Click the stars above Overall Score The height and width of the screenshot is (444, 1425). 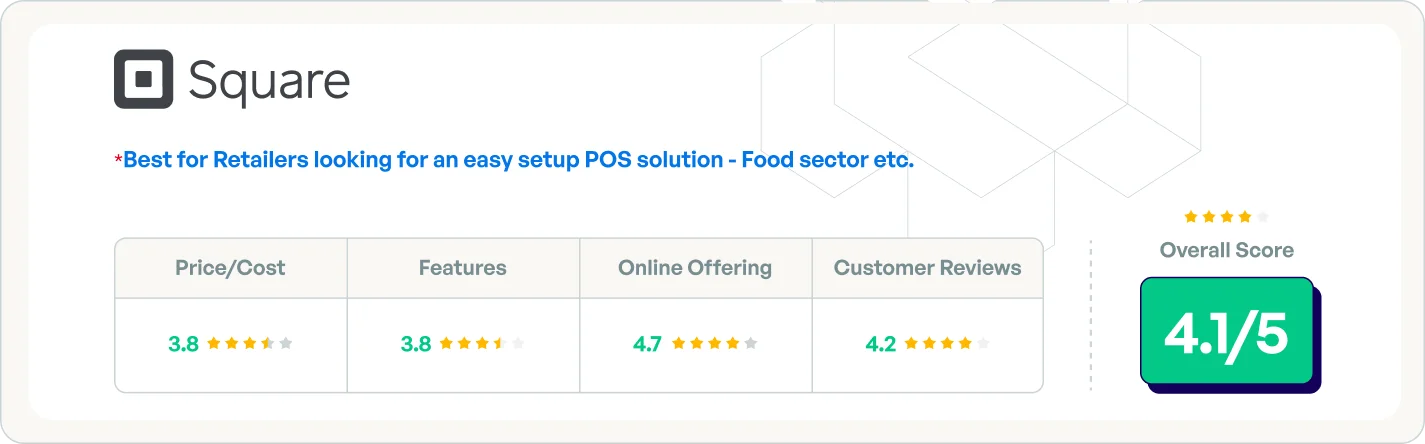pyautogui.click(x=1226, y=217)
